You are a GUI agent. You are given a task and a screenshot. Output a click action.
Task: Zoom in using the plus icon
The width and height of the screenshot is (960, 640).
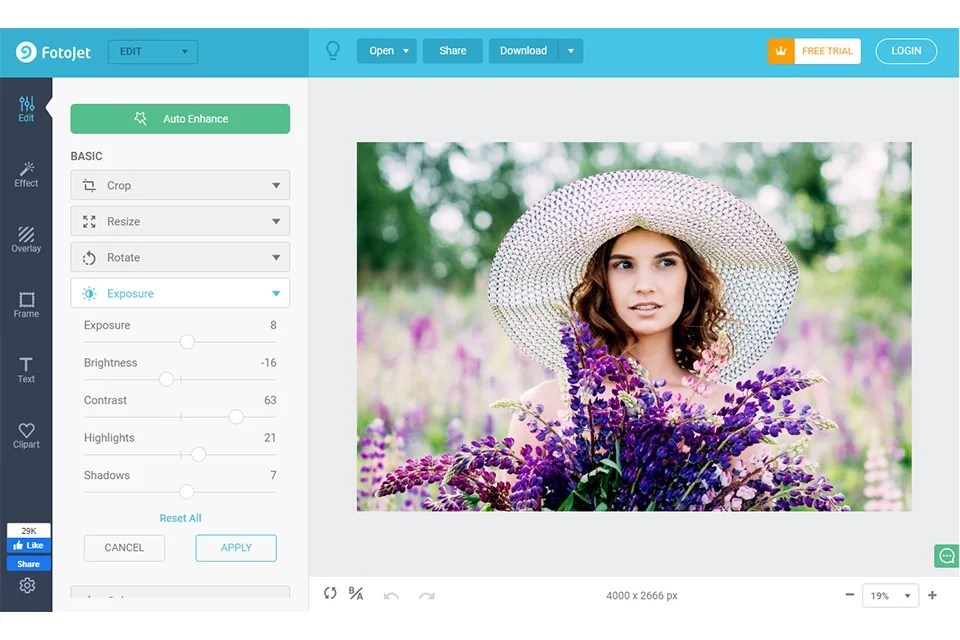932,595
